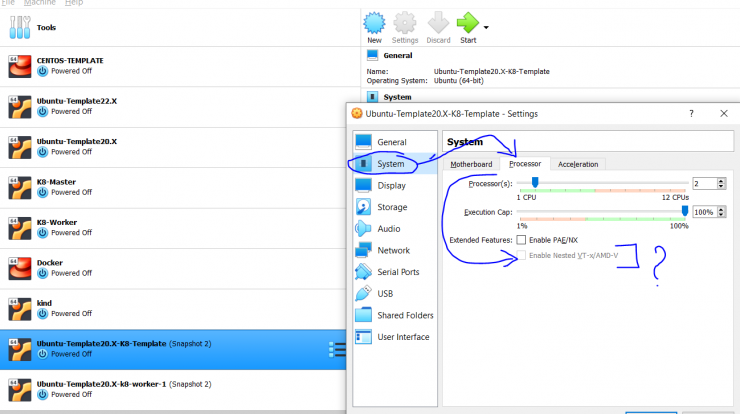Click the help question mark in Settings title bar
Viewport: 740px width, 414px height.
(x=691, y=113)
